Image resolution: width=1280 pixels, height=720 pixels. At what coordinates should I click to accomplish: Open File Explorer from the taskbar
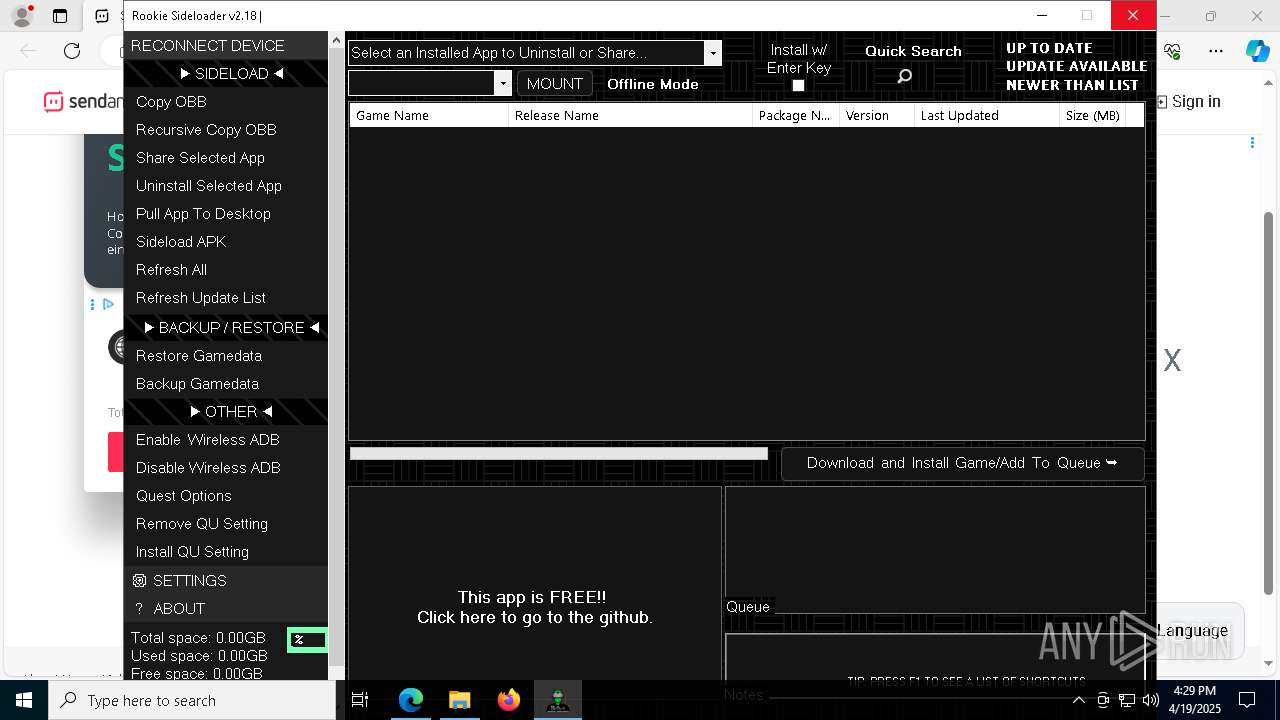(459, 700)
